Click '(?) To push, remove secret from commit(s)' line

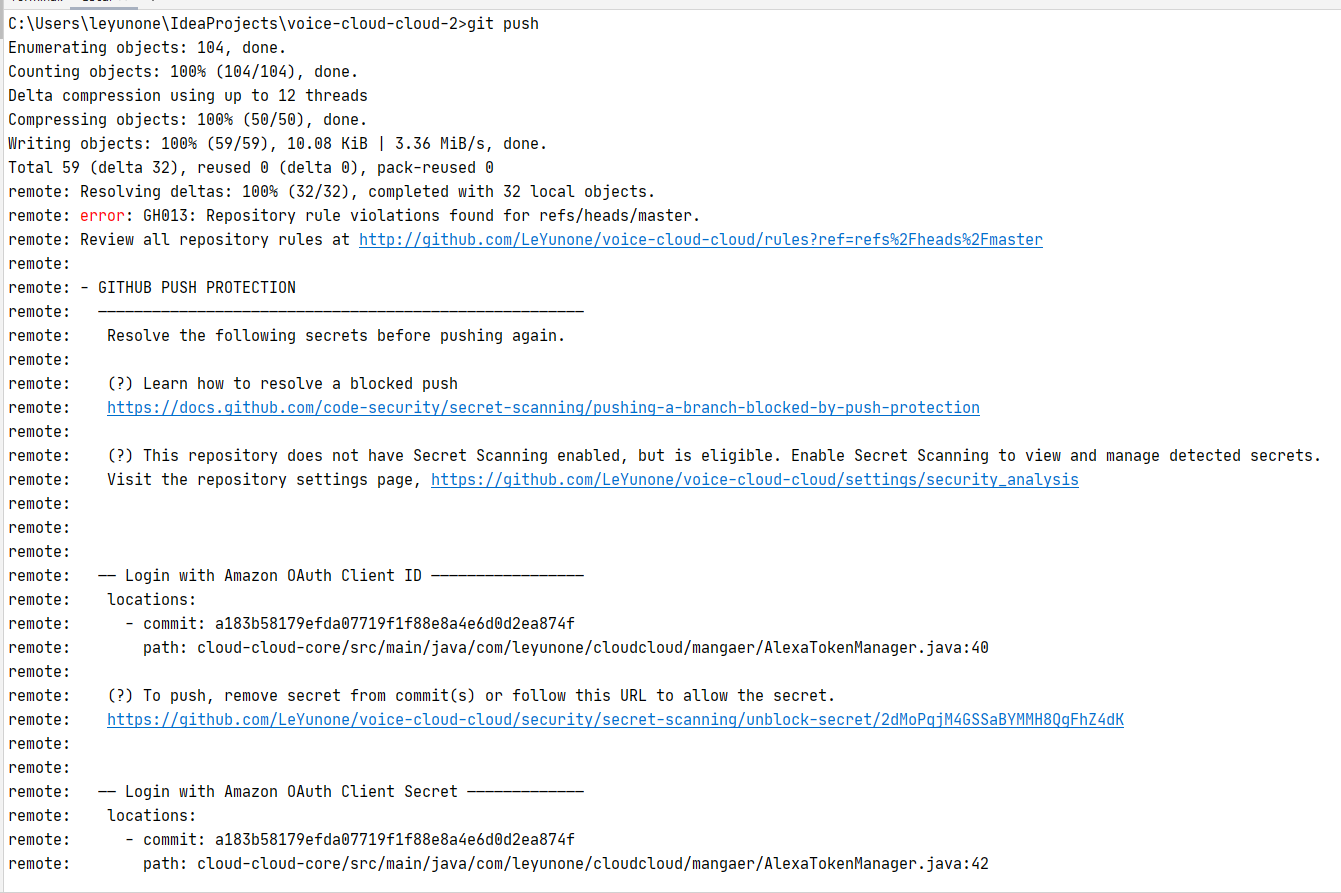[471, 696]
